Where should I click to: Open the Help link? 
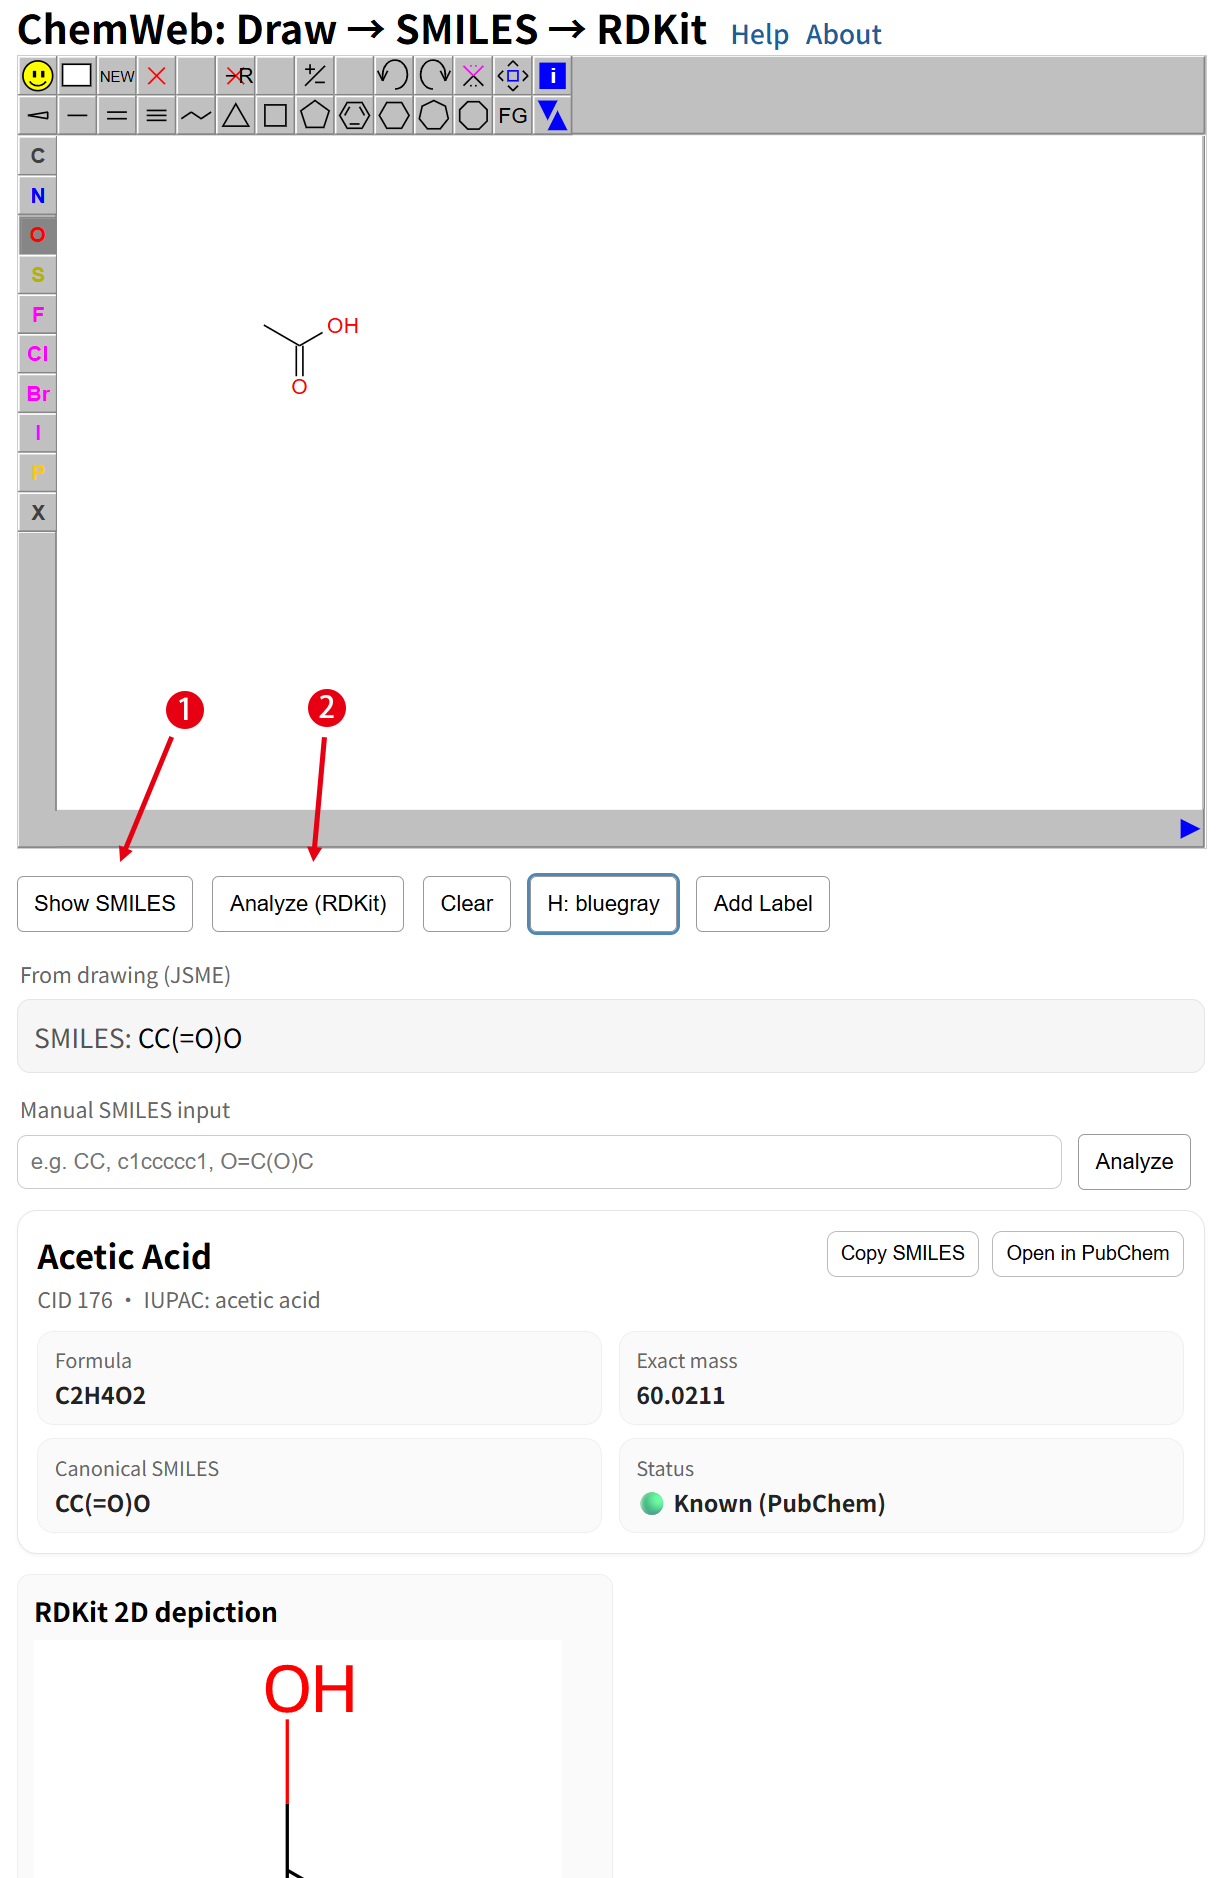click(x=760, y=35)
